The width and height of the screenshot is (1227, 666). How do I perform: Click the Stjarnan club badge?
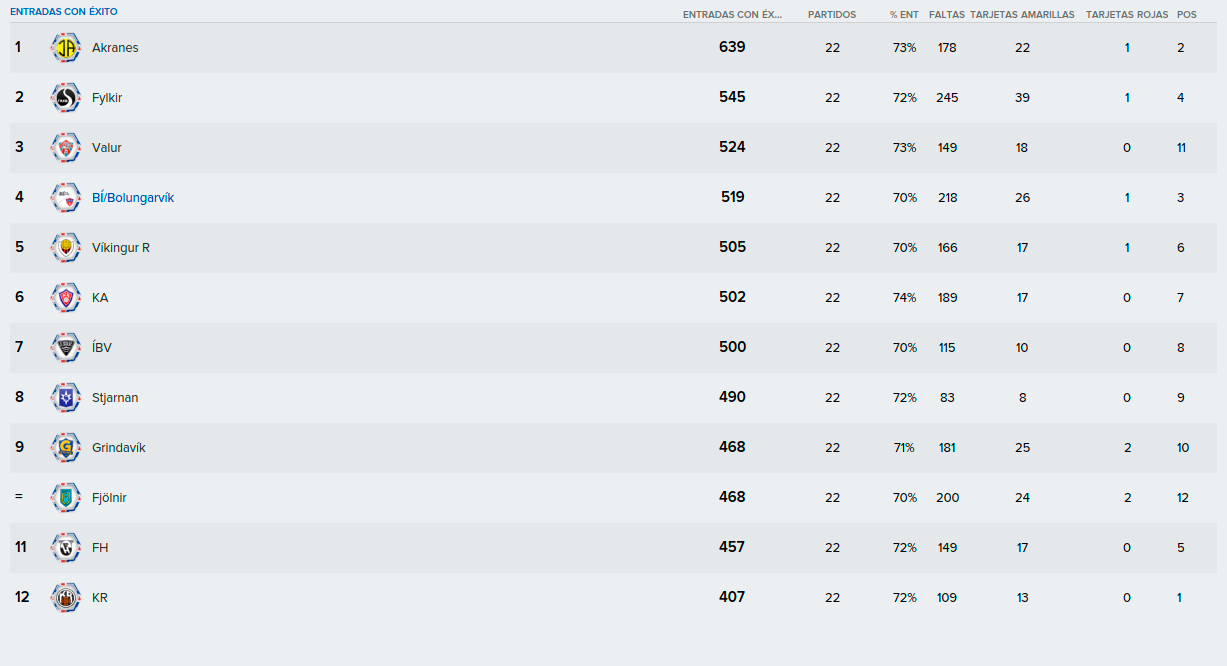pyautogui.click(x=66, y=398)
